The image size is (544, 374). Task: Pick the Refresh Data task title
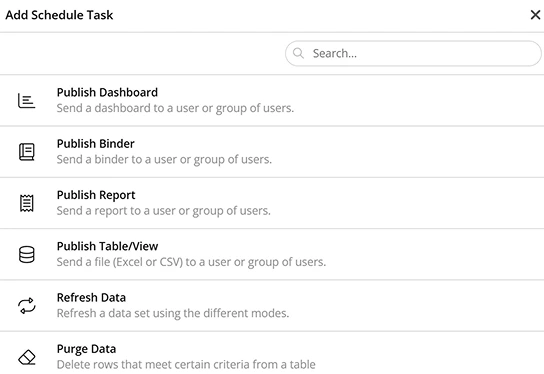click(x=91, y=298)
